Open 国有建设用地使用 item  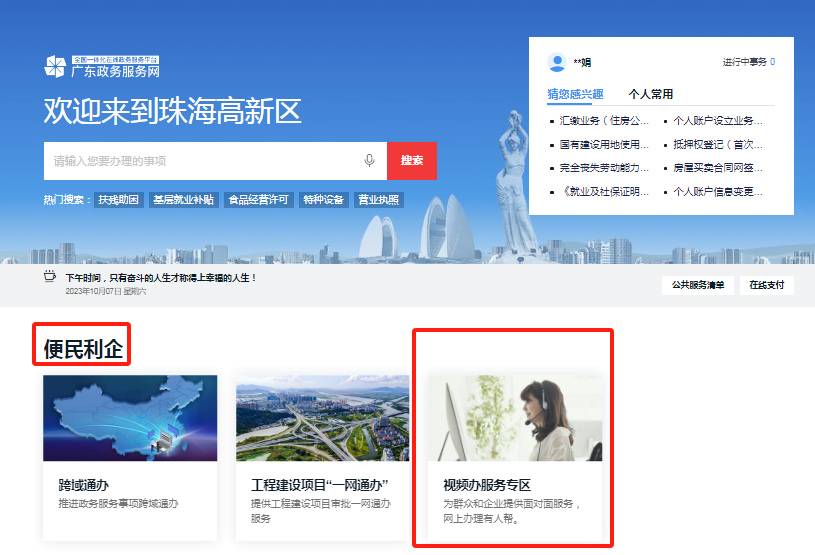pyautogui.click(x=604, y=144)
